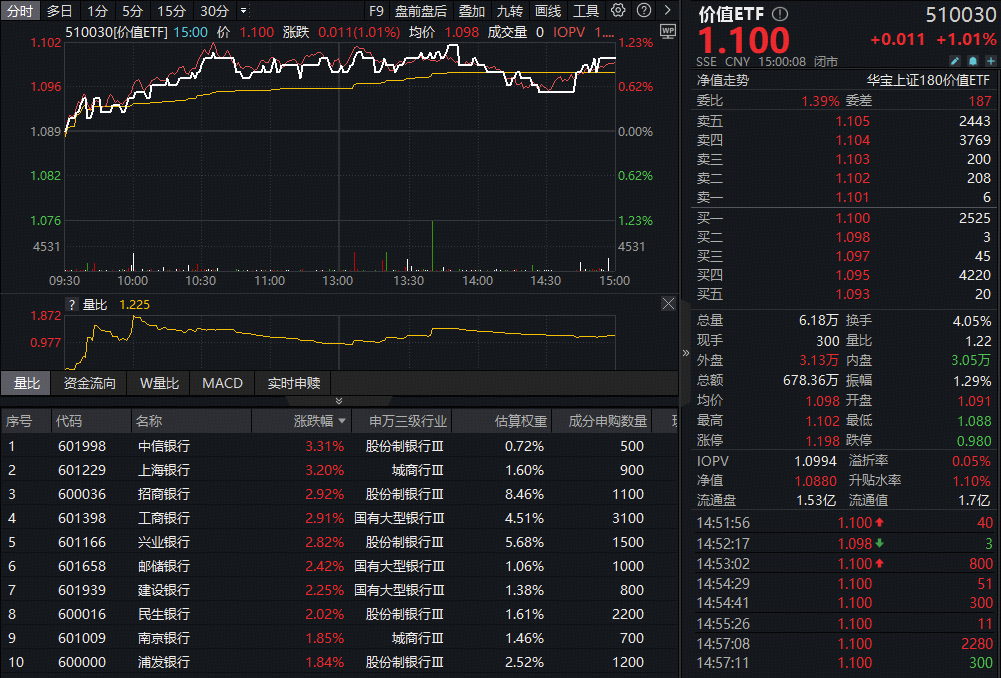Select 招商银行 row in holdings table
Screen dimensions: 1001x678
pos(163,494)
